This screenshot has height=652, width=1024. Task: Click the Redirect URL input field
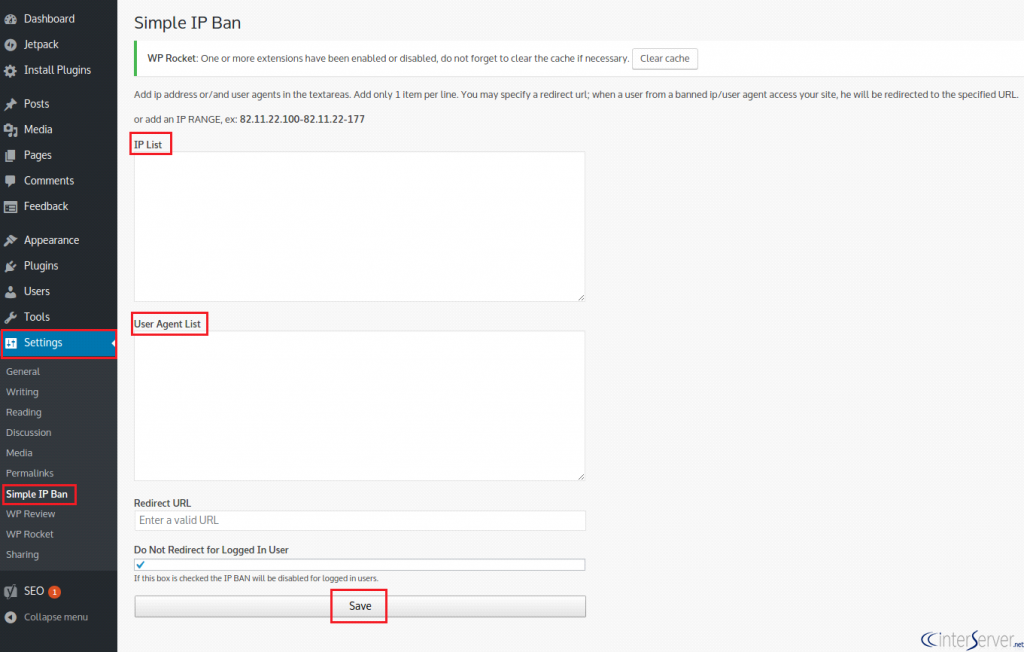[359, 521]
